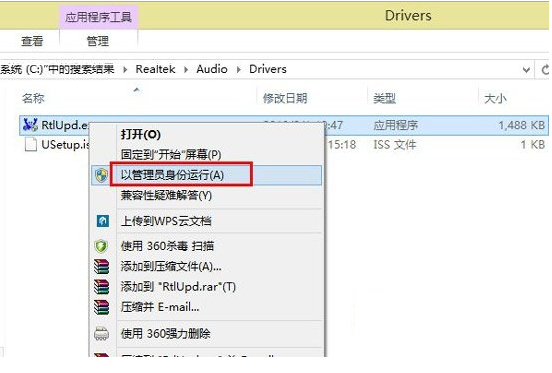Sort files by the 类型 column header
The image size is (552, 373).
(x=384, y=98)
